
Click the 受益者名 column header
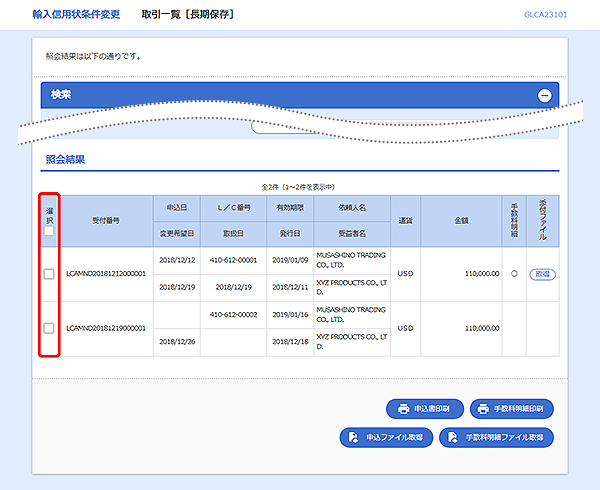[x=352, y=234]
